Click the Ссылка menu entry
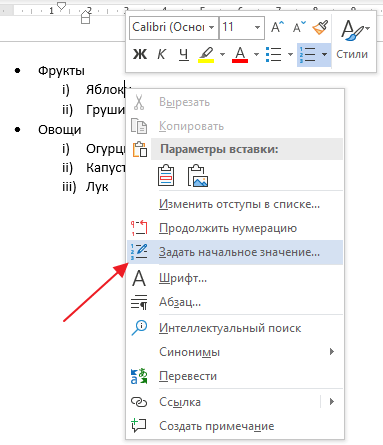The image size is (383, 445). 223,402
